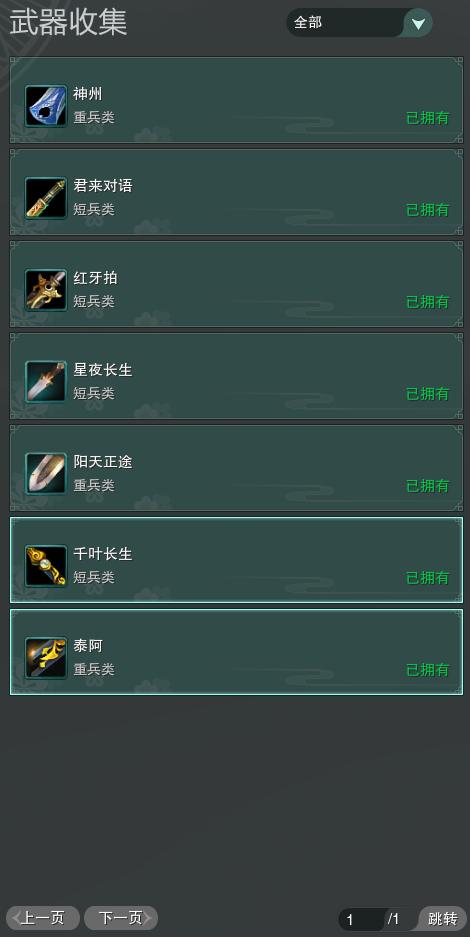Image resolution: width=470 pixels, height=937 pixels.
Task: Click 重兵类 label under 阳天正途
Action: click(x=94, y=486)
